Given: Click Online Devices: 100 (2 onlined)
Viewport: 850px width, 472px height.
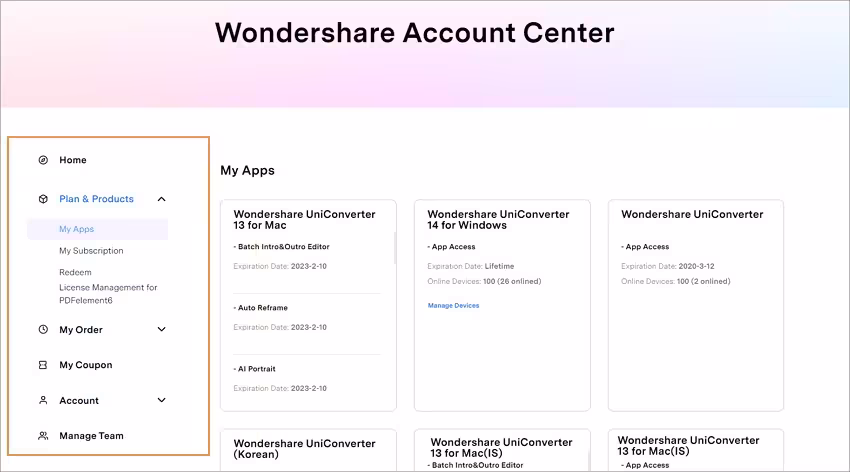Looking at the screenshot, I should [675, 281].
